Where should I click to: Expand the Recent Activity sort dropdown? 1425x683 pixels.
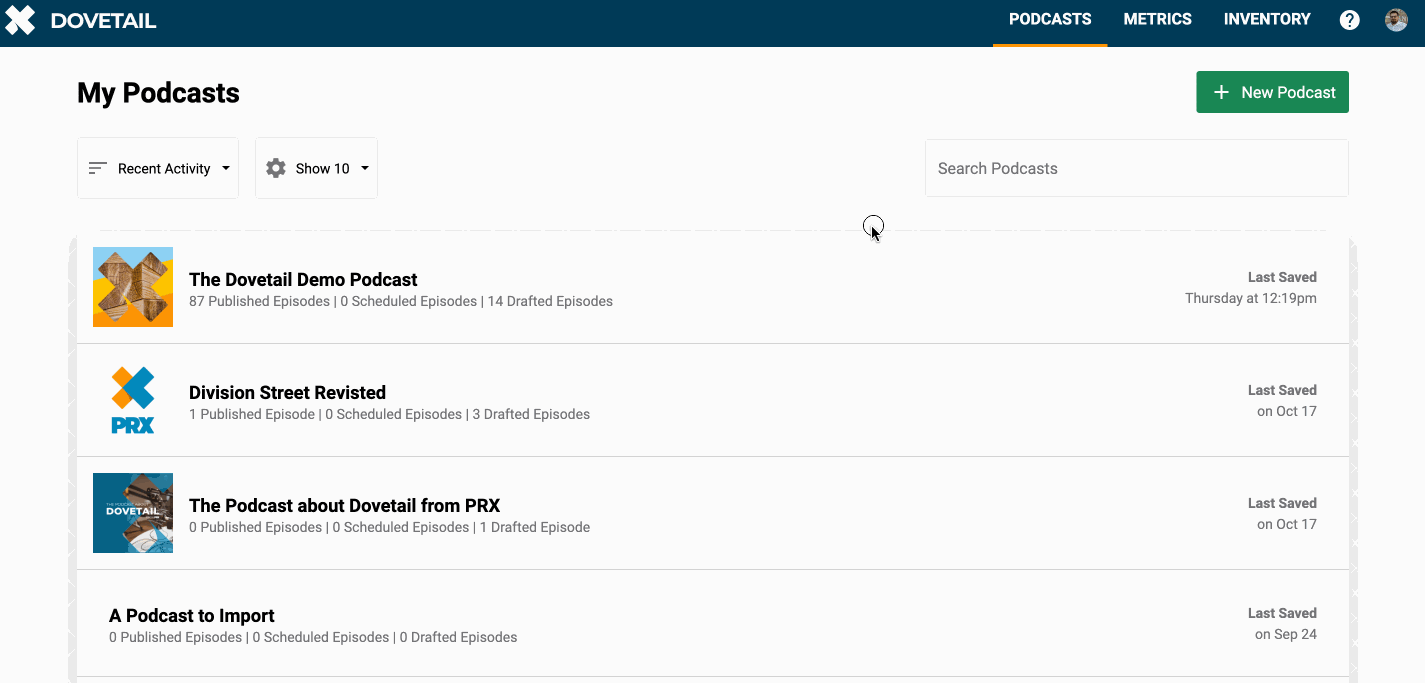click(226, 168)
